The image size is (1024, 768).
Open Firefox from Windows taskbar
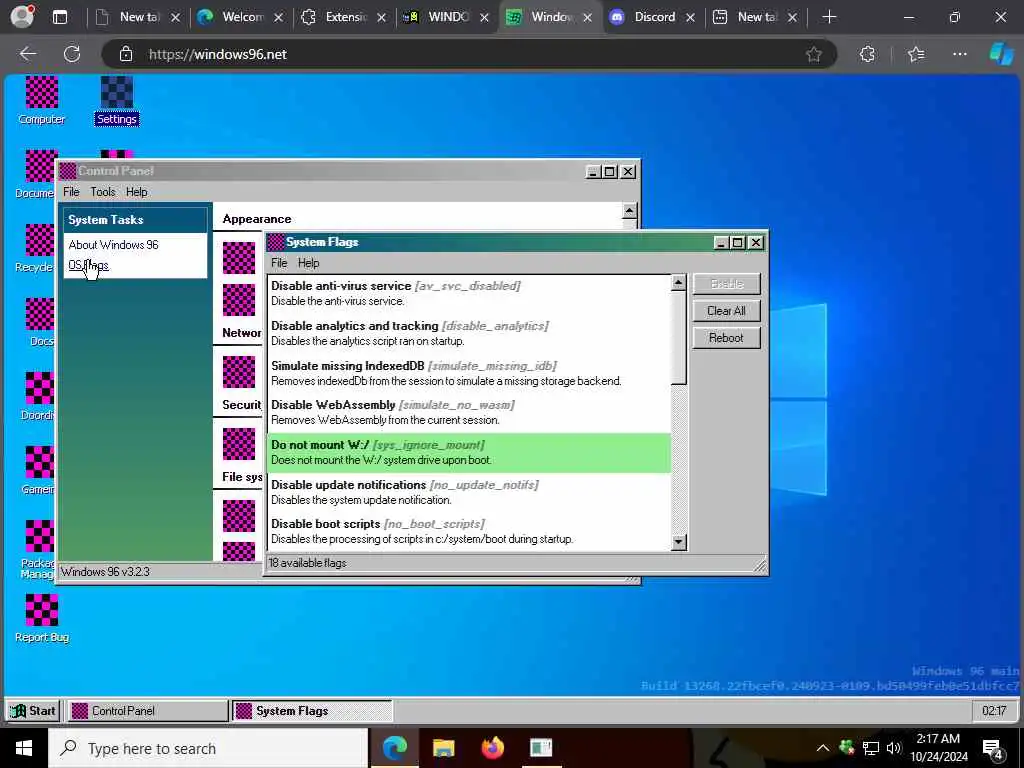pos(493,748)
